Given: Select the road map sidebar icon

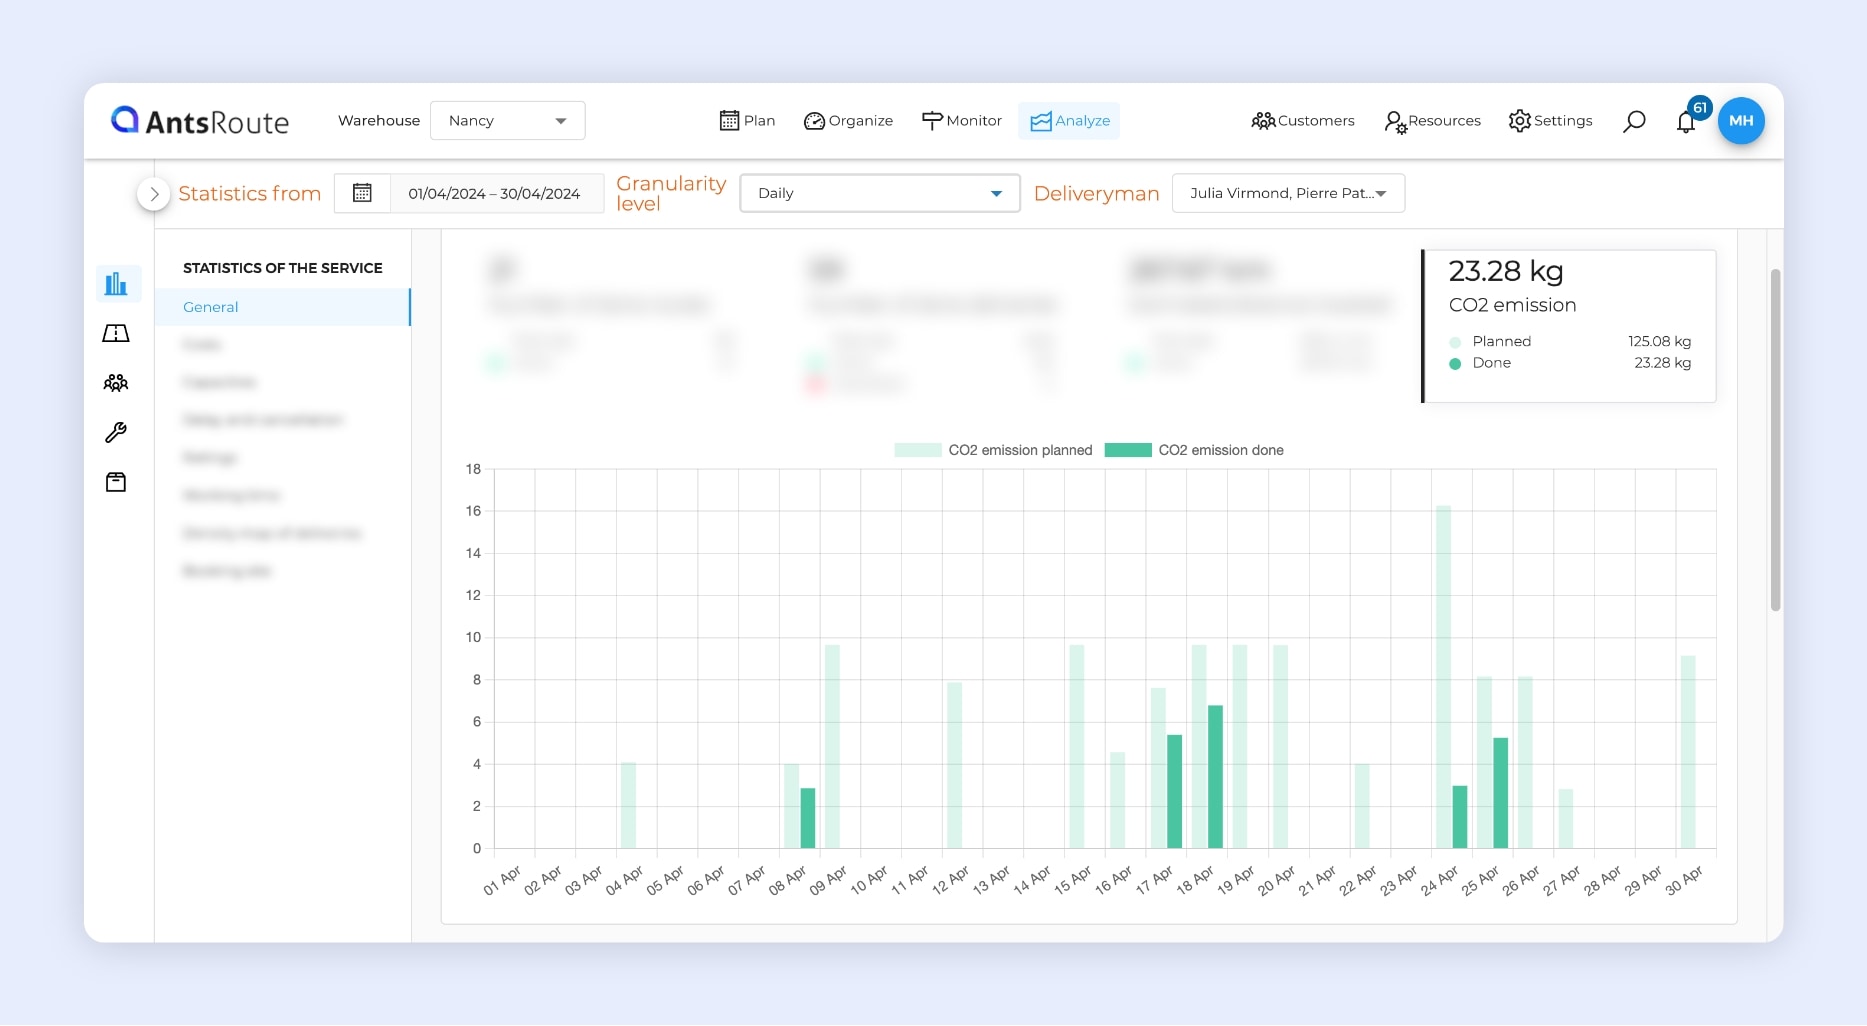Looking at the screenshot, I should click(x=116, y=333).
